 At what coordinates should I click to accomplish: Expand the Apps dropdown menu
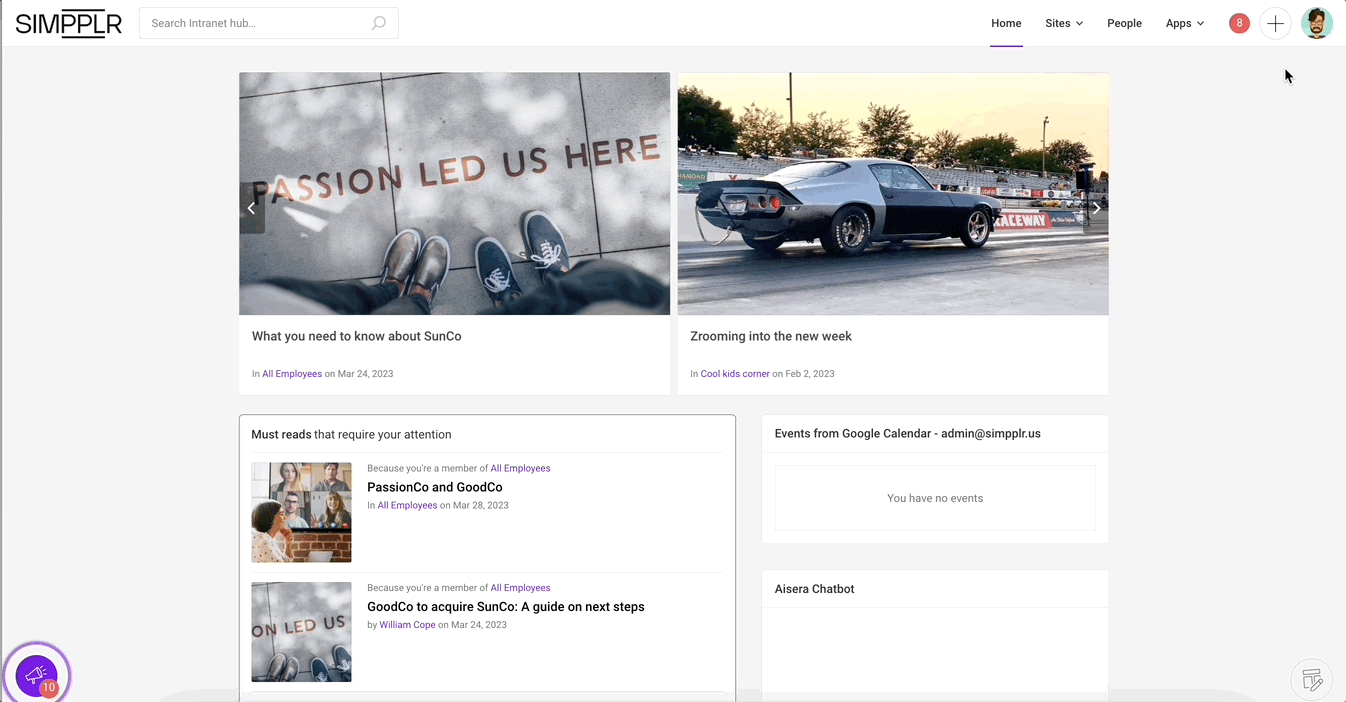(1185, 23)
